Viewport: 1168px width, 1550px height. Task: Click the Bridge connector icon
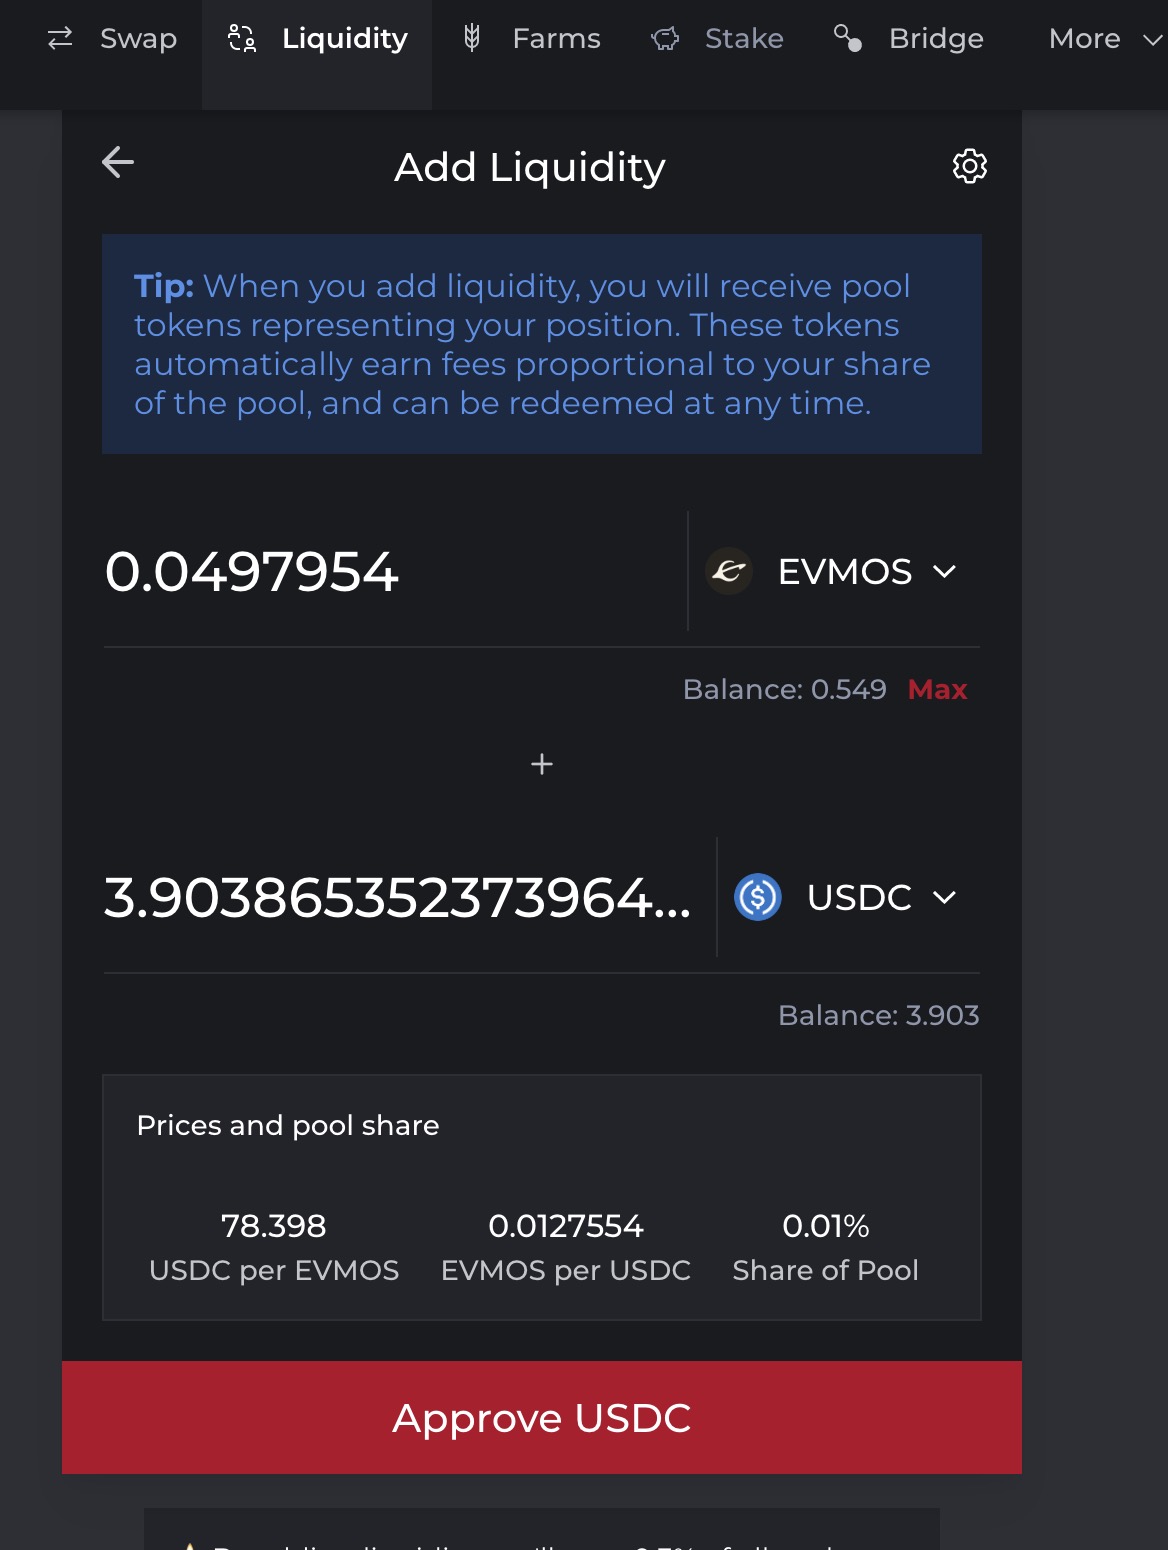(x=848, y=39)
